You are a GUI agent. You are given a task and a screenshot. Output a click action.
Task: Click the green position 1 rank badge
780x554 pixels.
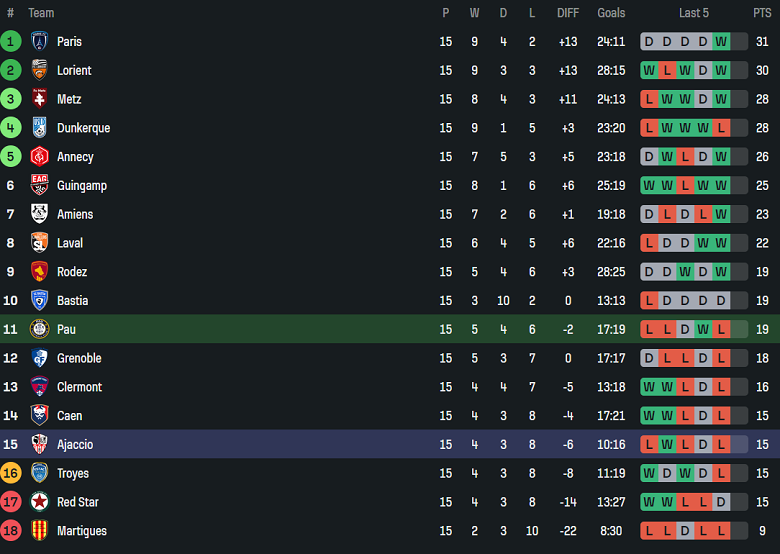tap(11, 42)
